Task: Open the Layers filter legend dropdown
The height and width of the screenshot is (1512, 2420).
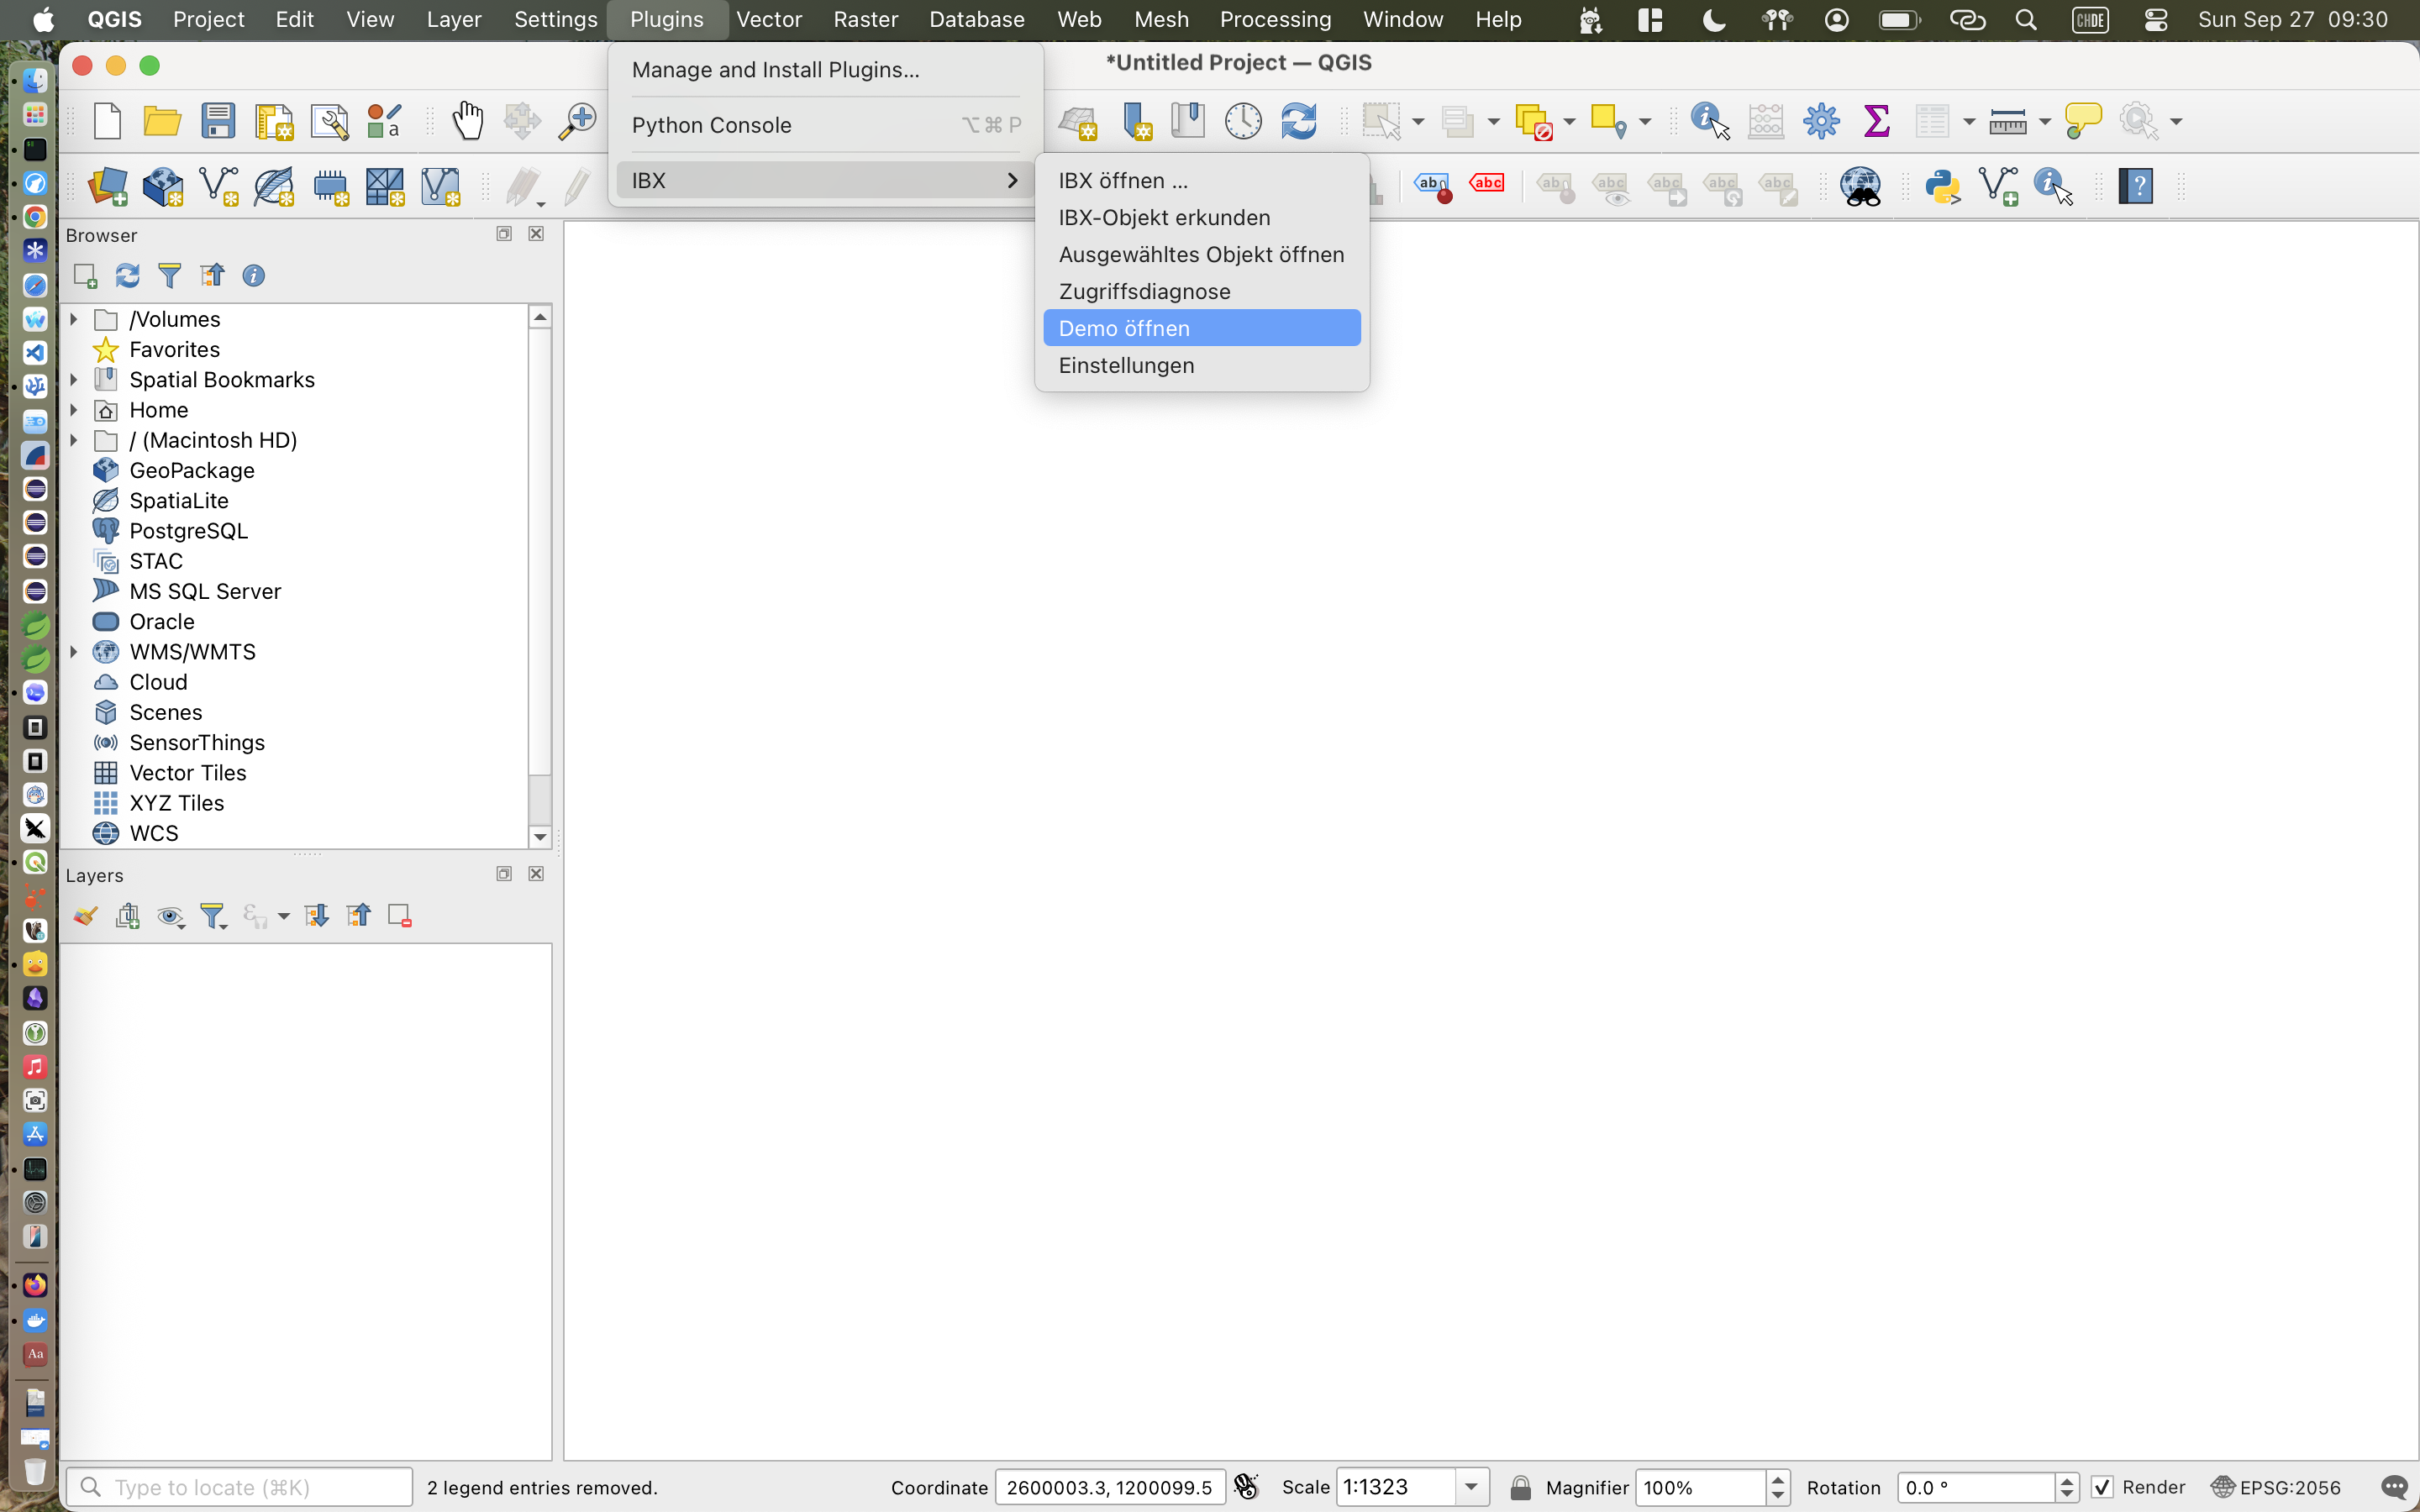Action: pos(214,916)
